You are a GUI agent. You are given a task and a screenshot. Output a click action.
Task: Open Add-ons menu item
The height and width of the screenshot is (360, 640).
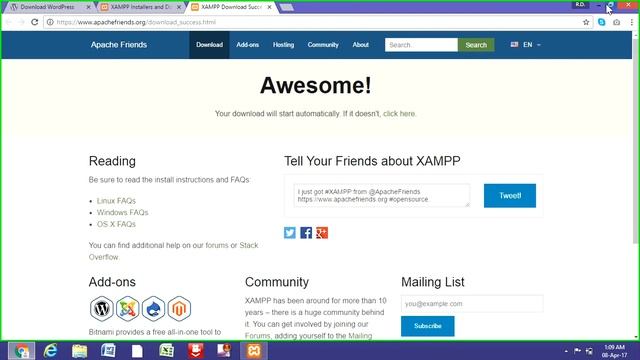coord(247,45)
